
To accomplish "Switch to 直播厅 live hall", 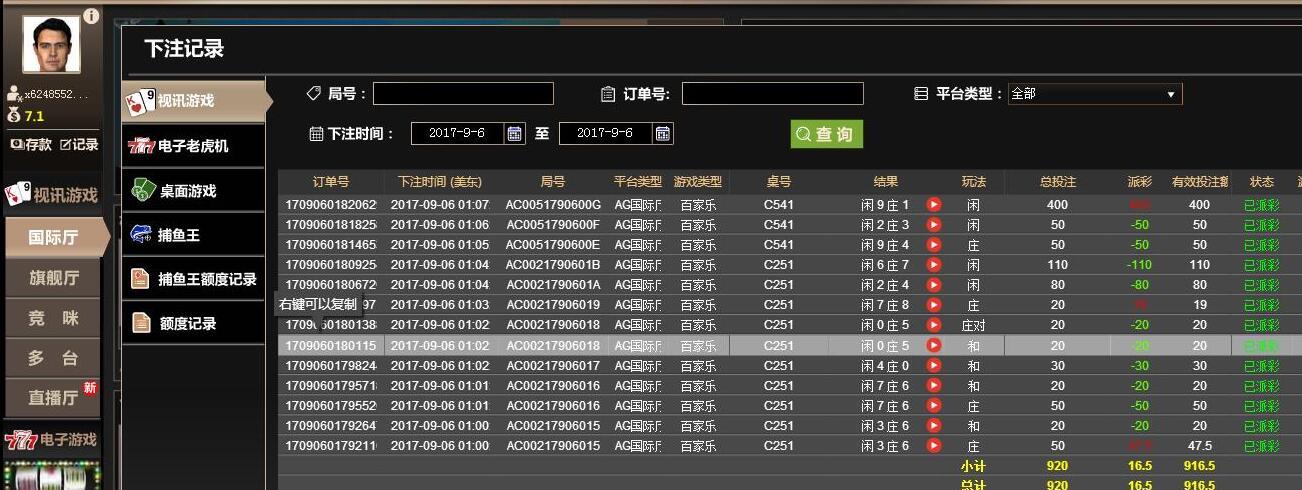I will pyautogui.click(x=53, y=397).
